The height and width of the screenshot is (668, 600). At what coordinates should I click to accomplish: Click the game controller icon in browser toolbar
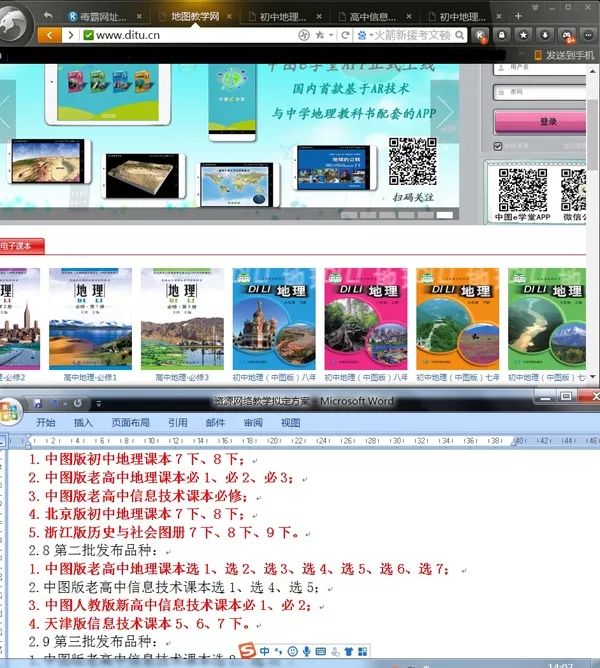(567, 35)
